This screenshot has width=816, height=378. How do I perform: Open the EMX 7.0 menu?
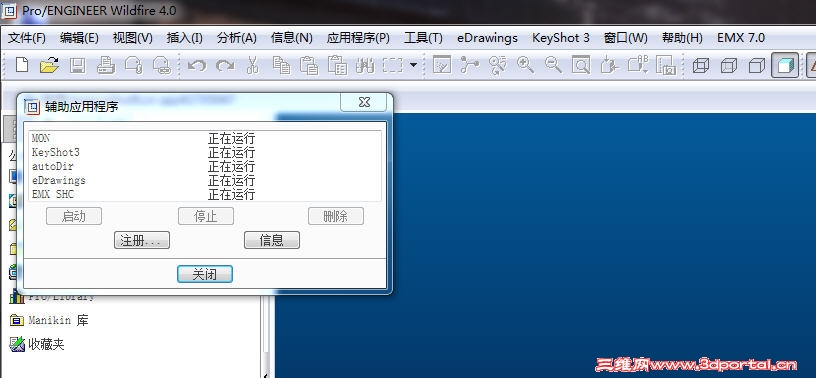click(741, 38)
